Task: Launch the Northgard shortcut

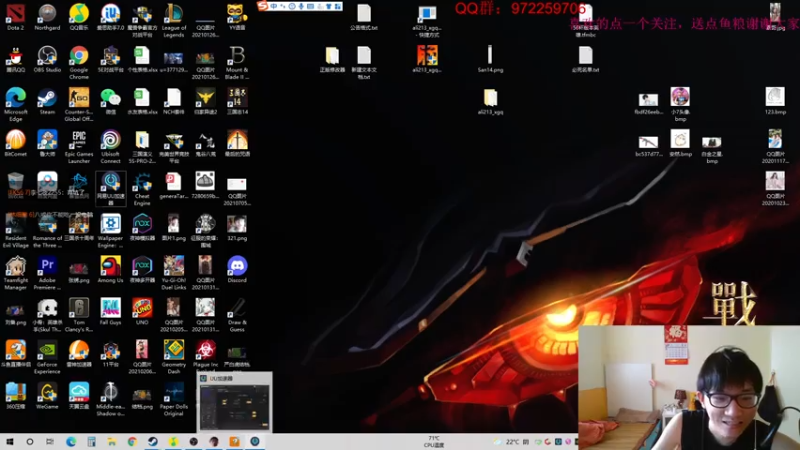Action: (x=47, y=17)
